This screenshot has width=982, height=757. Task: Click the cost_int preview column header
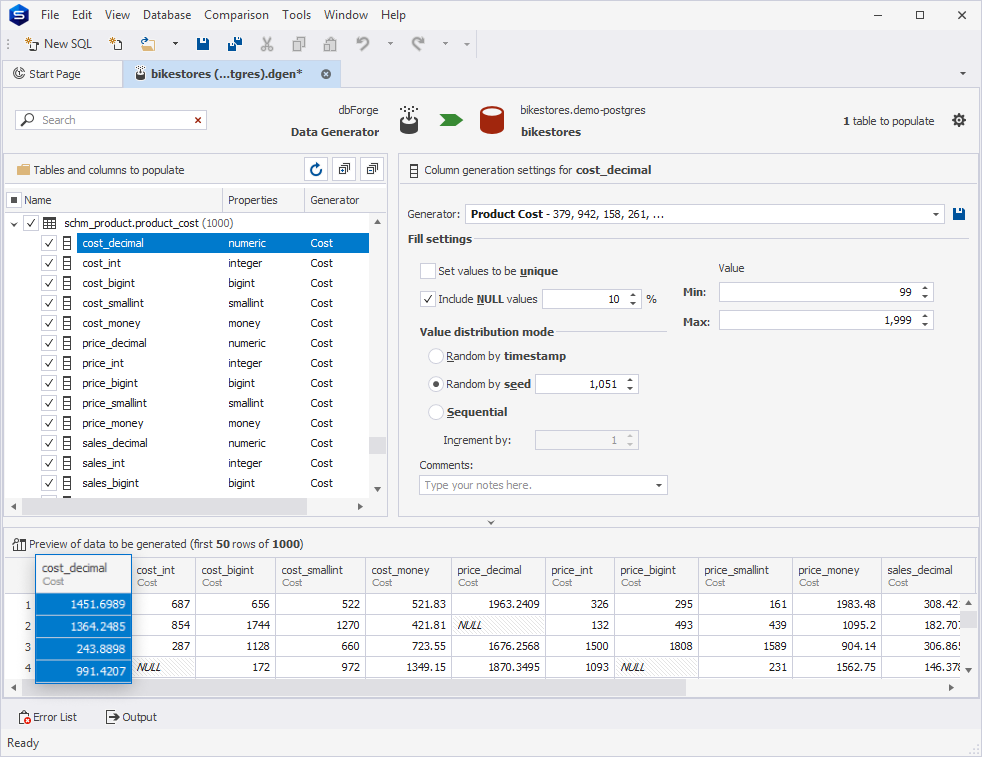(163, 575)
